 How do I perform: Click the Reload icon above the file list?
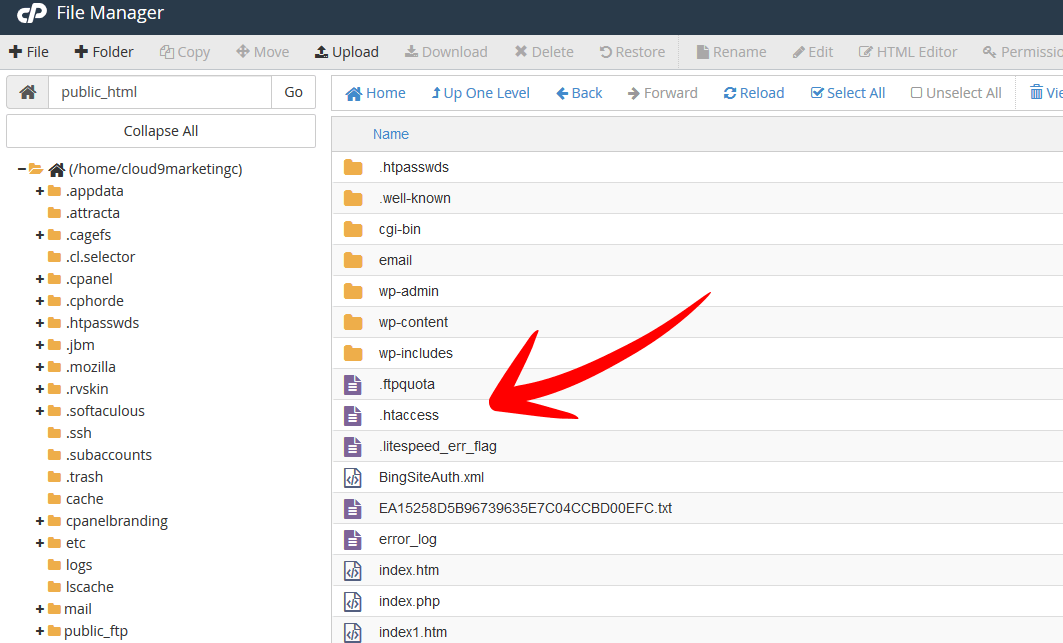point(753,92)
